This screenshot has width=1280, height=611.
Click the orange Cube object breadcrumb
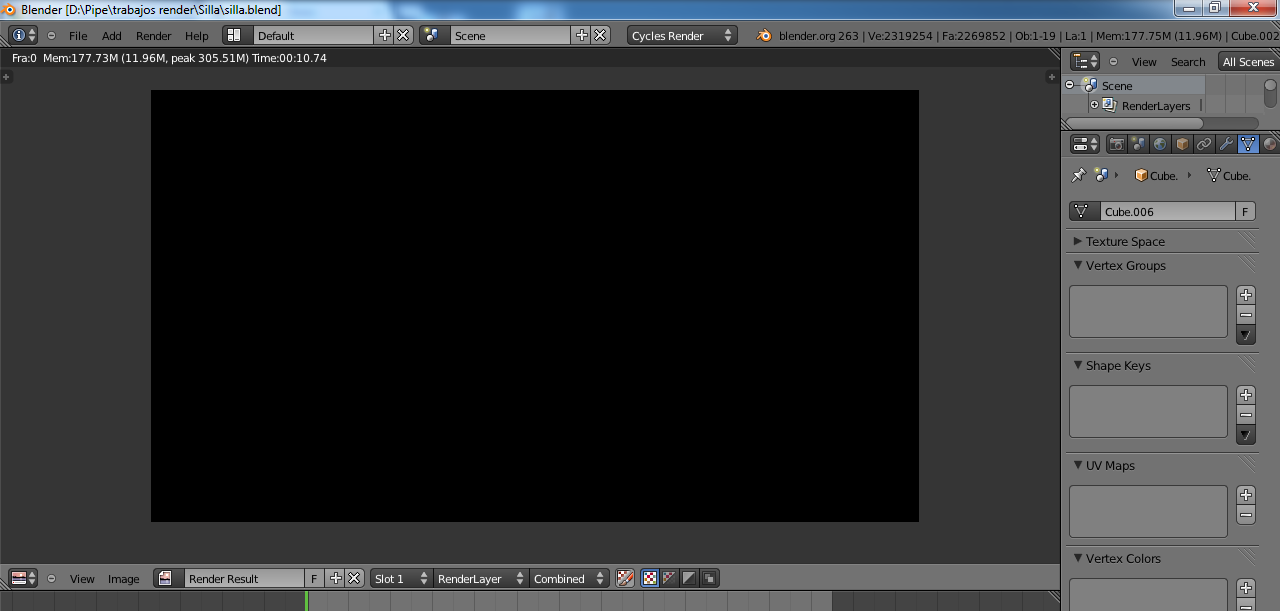coord(1156,175)
